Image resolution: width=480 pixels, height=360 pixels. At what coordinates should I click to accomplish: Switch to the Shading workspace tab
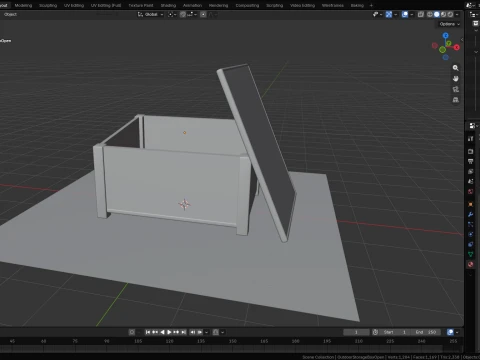pyautogui.click(x=168, y=5)
